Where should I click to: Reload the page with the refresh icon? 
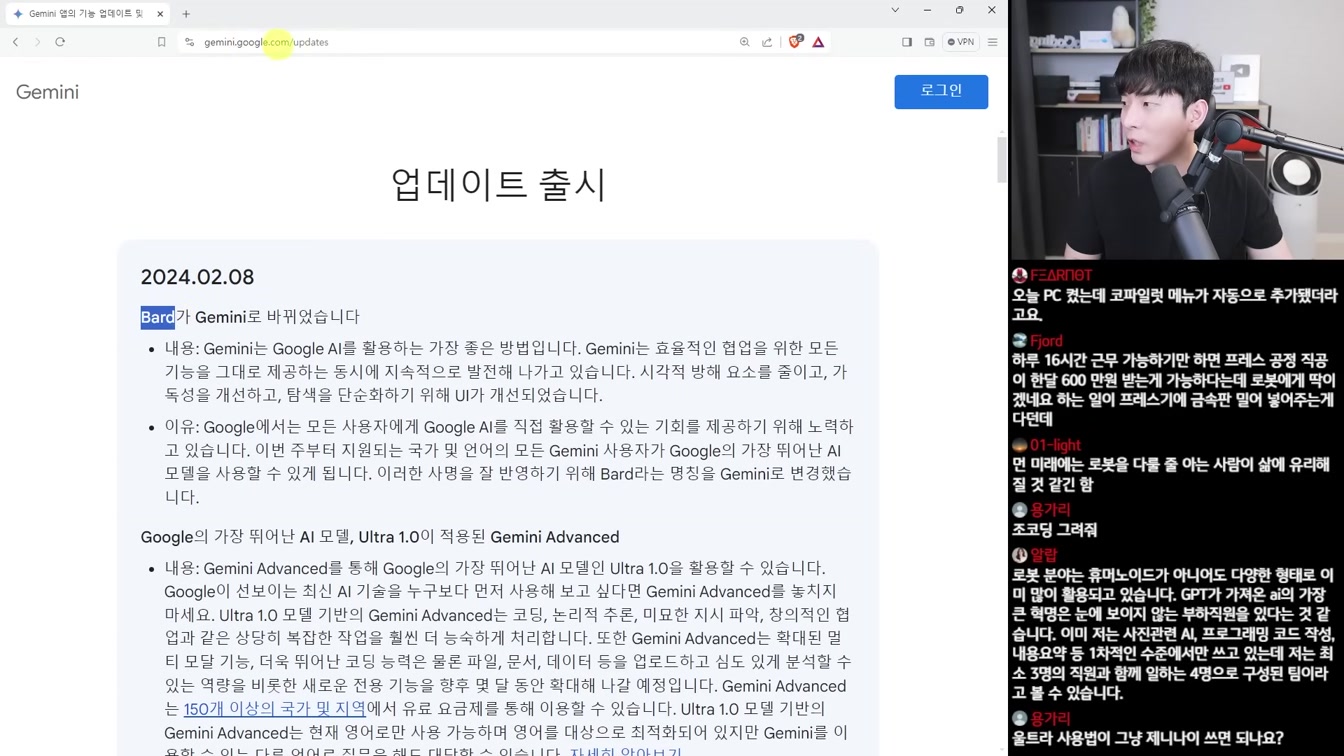click(x=60, y=42)
